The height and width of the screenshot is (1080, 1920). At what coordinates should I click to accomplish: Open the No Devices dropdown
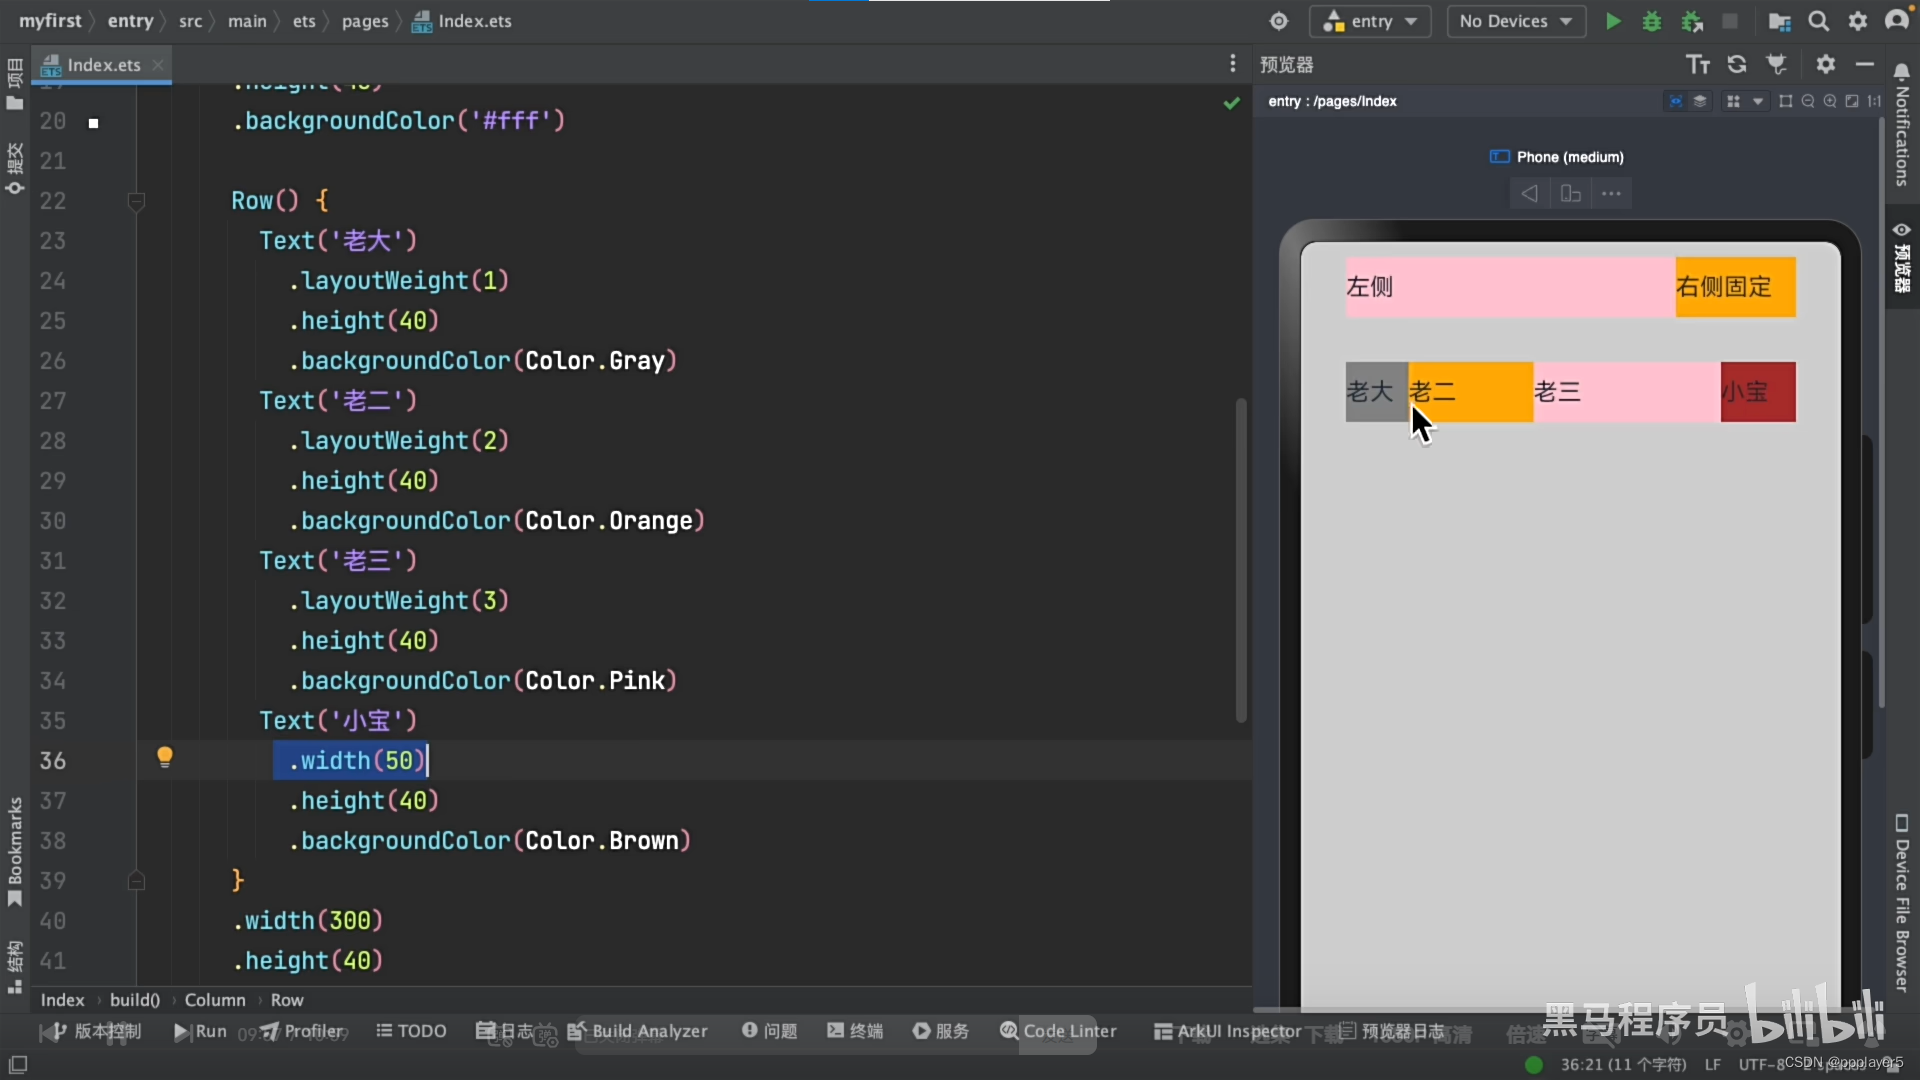(x=1515, y=21)
